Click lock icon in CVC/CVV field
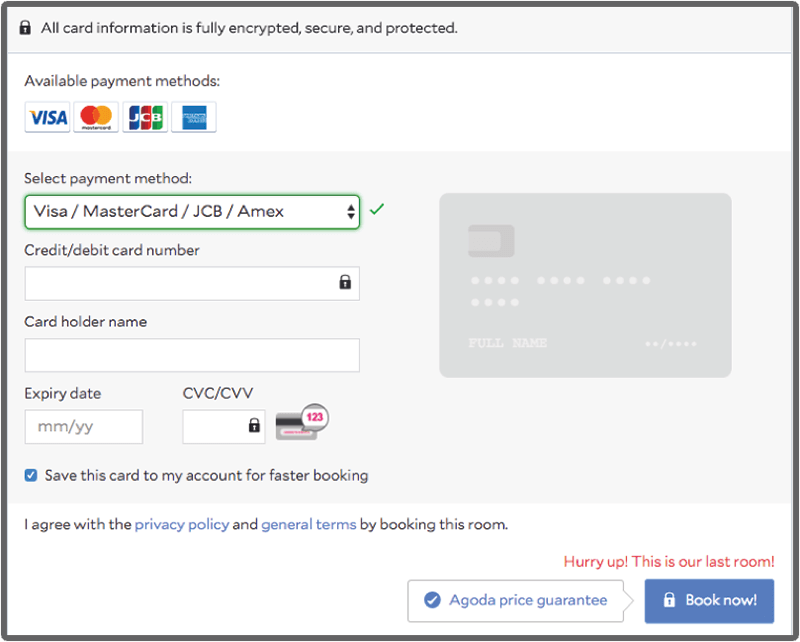 click(254, 426)
